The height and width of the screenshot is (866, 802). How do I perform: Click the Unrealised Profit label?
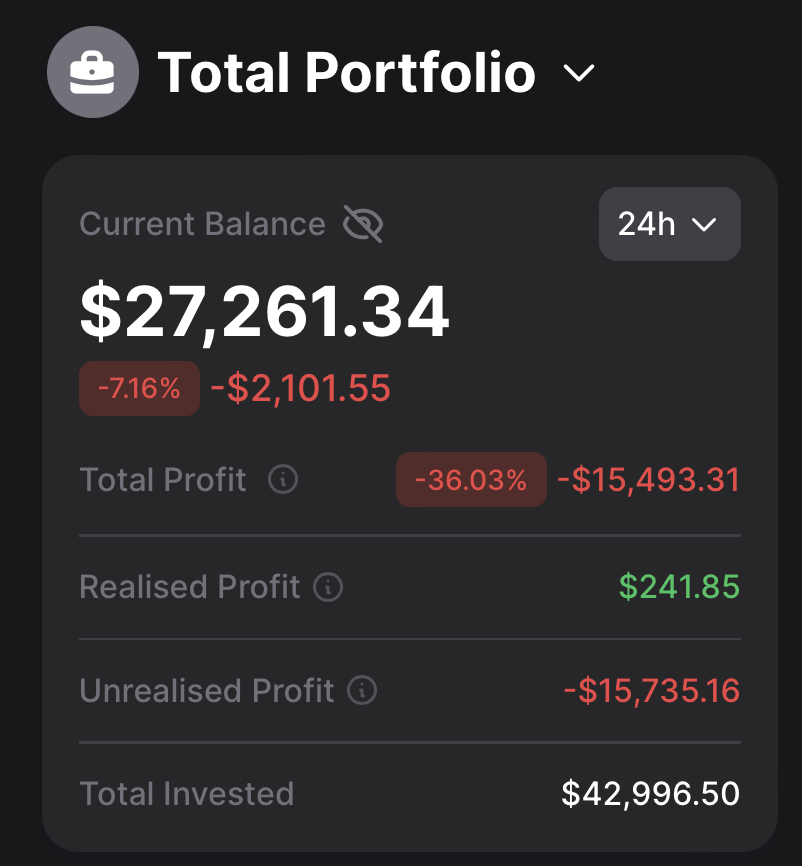pos(207,690)
